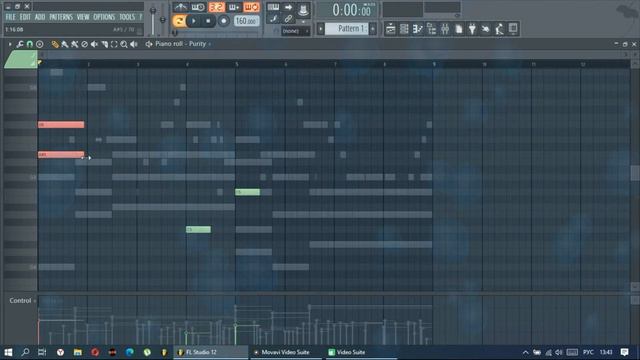Screen dimensions: 640x360
Task: Select the Slice tool
Action: (x=104, y=44)
